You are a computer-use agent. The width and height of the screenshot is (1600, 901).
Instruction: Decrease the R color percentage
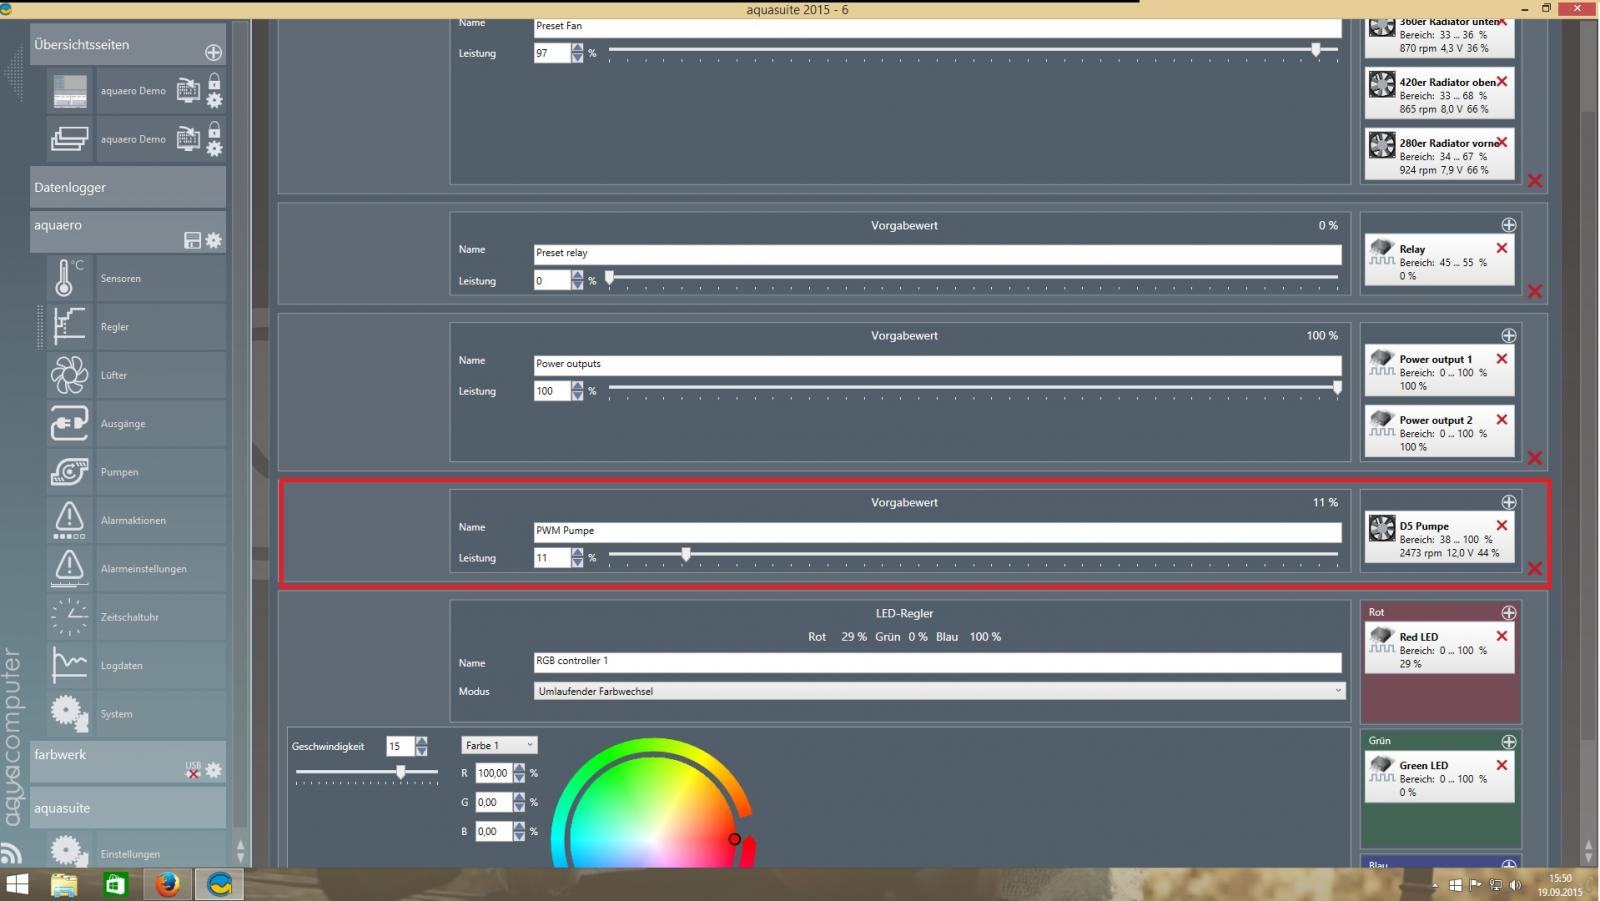519,778
